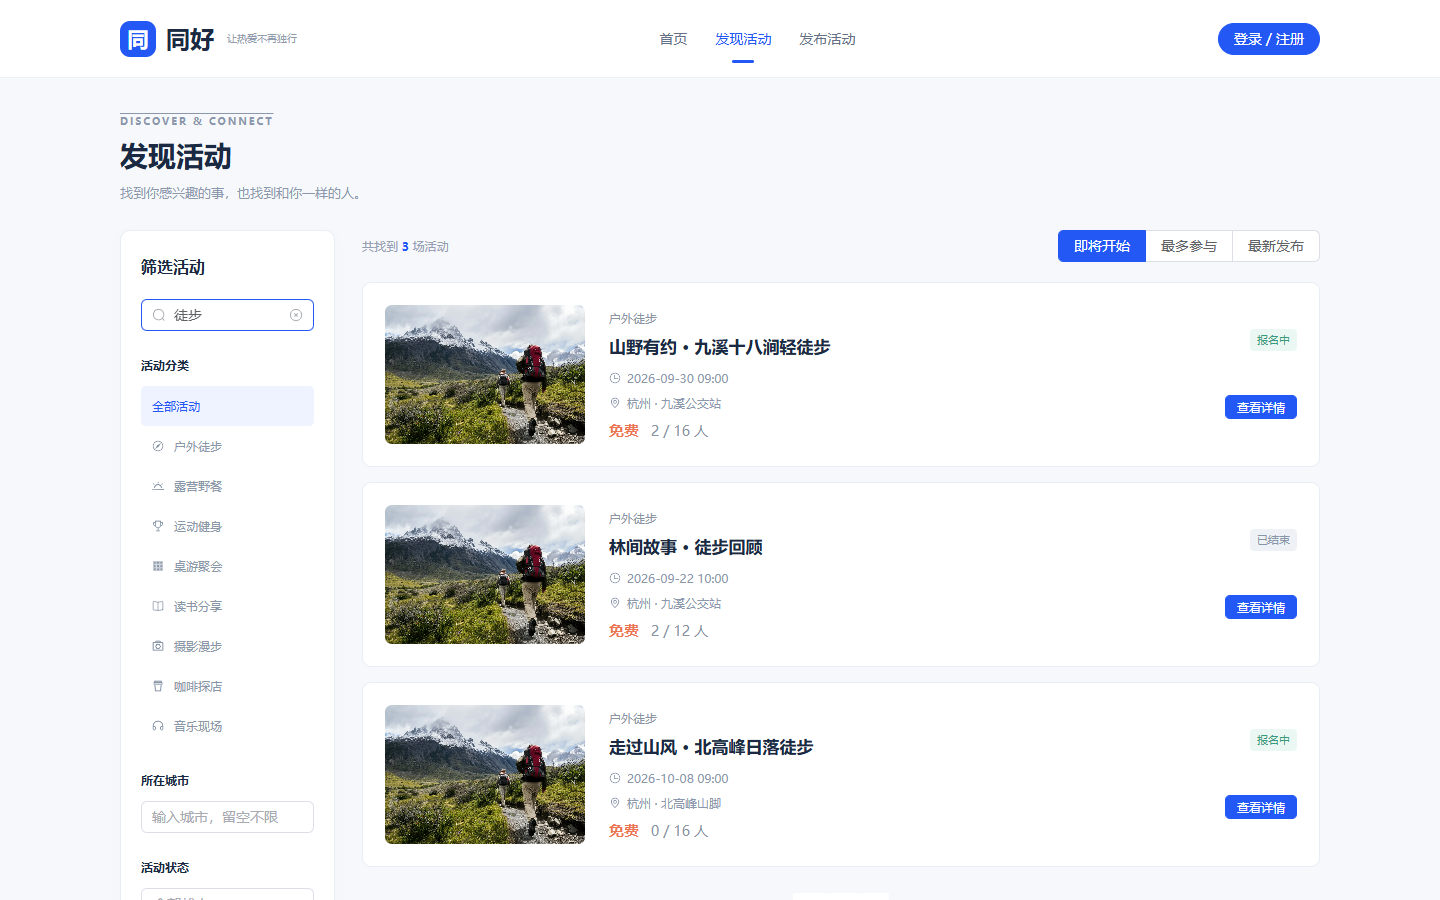This screenshot has width=1440, height=900.
Task: Sort results by 即将开始
Action: [x=1102, y=246]
